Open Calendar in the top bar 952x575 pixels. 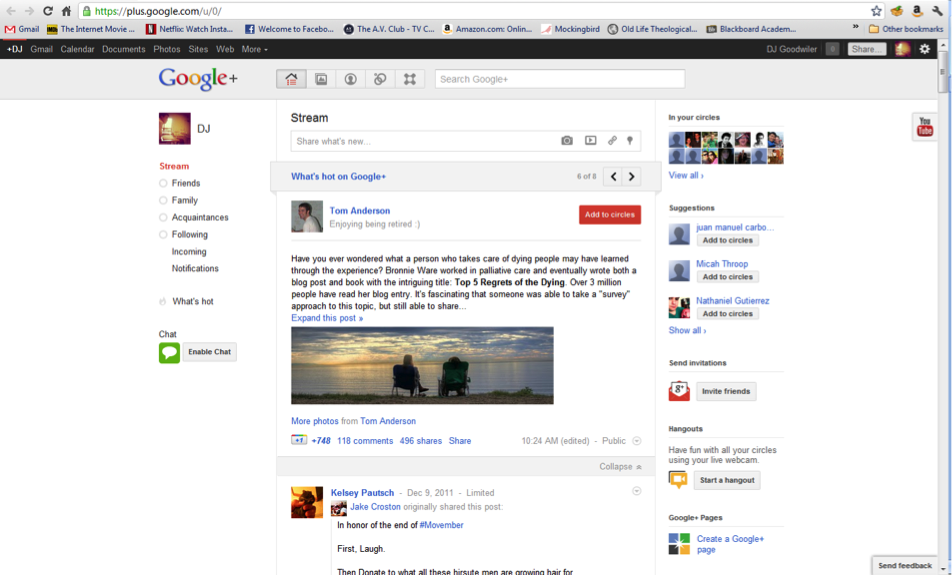pos(77,49)
